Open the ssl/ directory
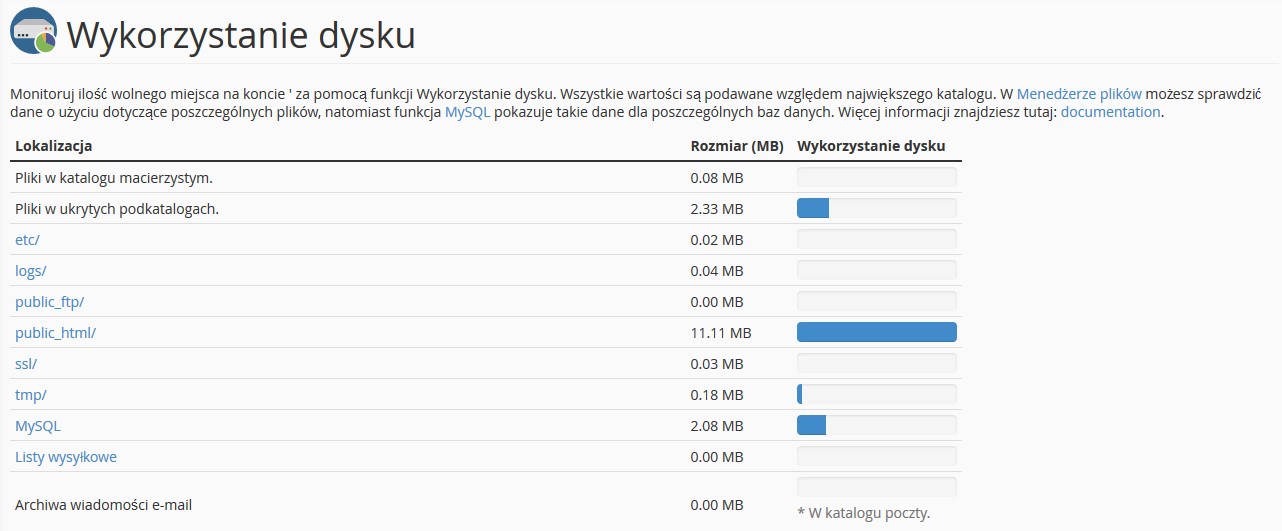The height and width of the screenshot is (531, 1282). [26, 364]
